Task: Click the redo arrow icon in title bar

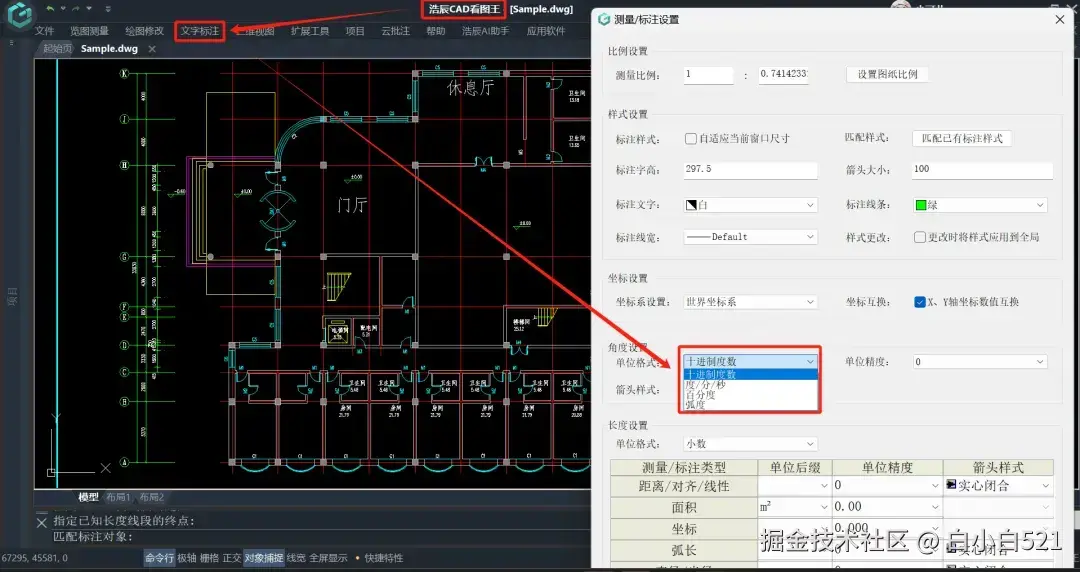Action: click(76, 8)
